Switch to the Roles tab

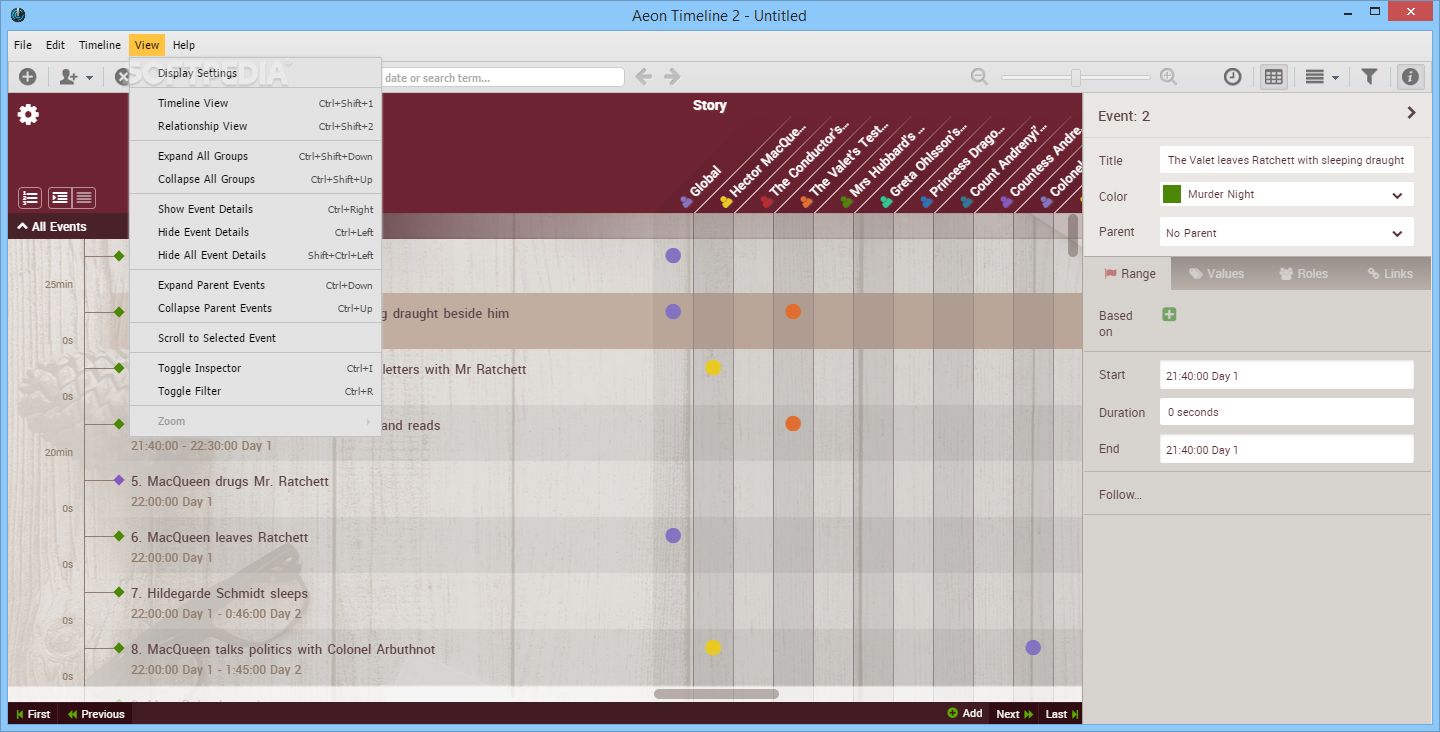[x=1303, y=273]
